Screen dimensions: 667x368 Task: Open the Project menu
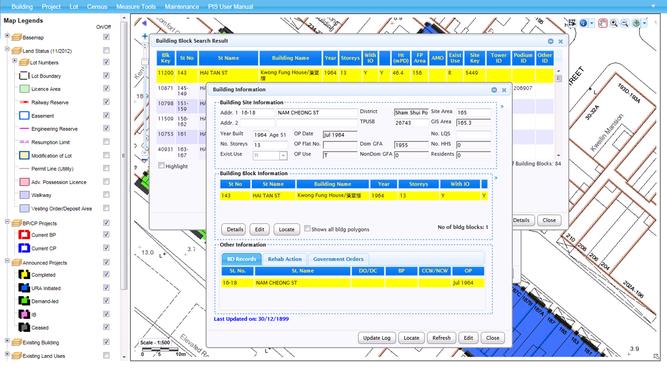pyautogui.click(x=51, y=6)
